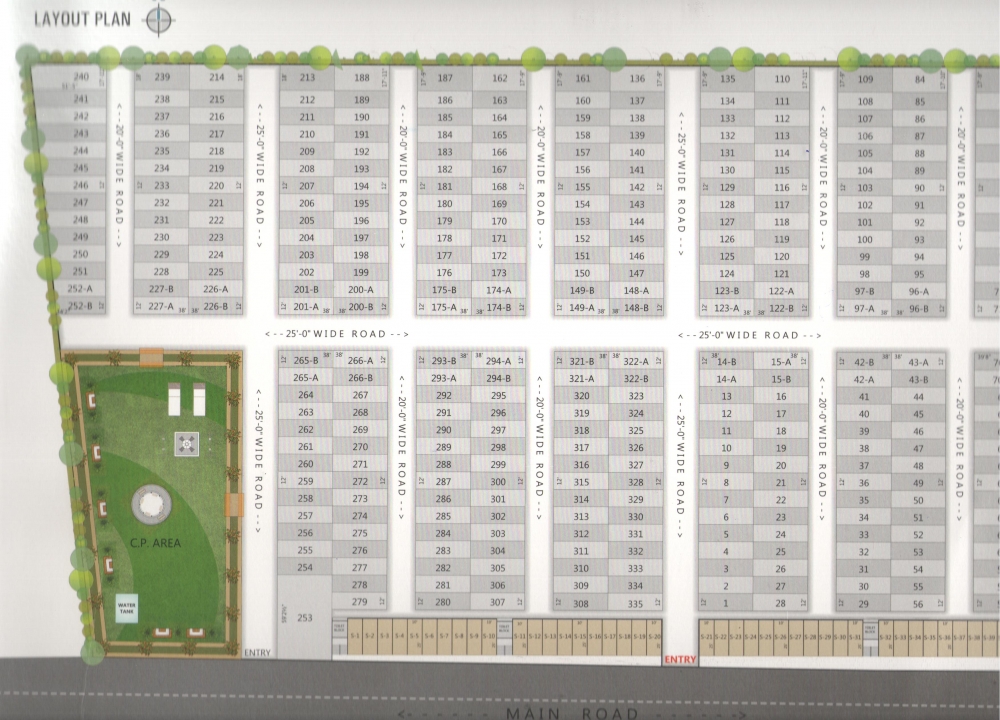Select plot 279

[x=360, y=601]
